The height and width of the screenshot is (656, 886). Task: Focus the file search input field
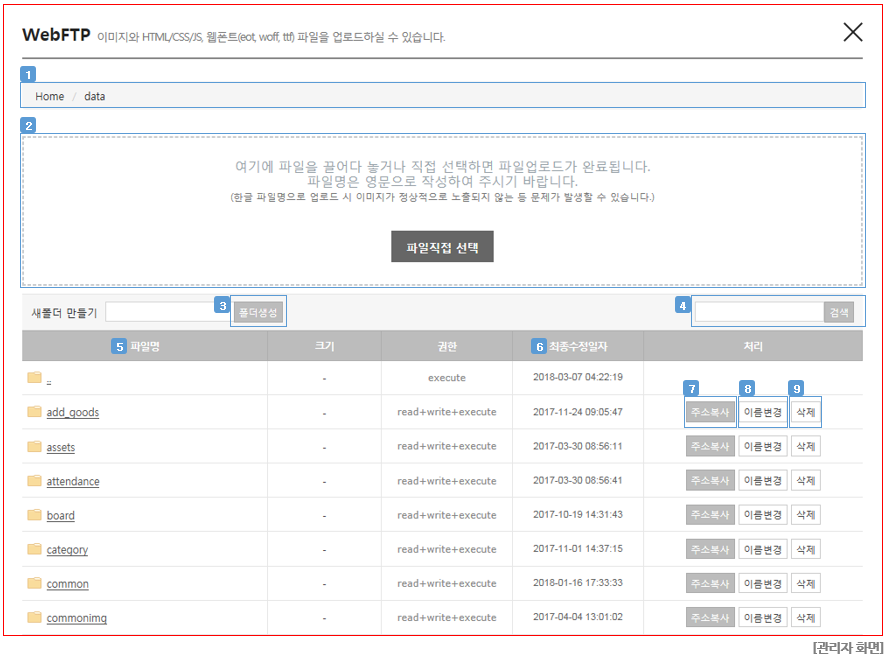(759, 312)
